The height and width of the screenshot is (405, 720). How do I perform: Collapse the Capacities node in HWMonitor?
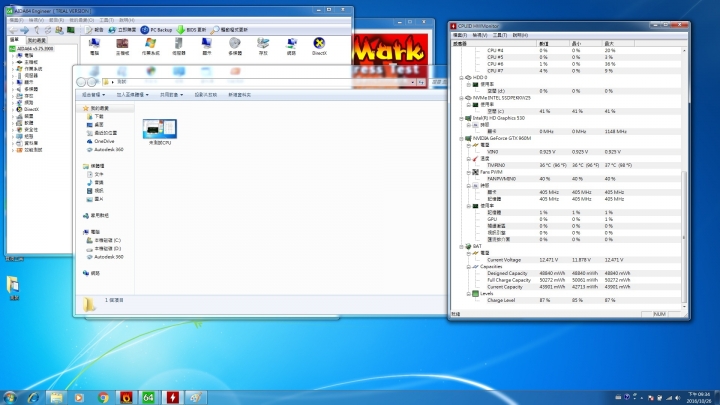point(468,267)
